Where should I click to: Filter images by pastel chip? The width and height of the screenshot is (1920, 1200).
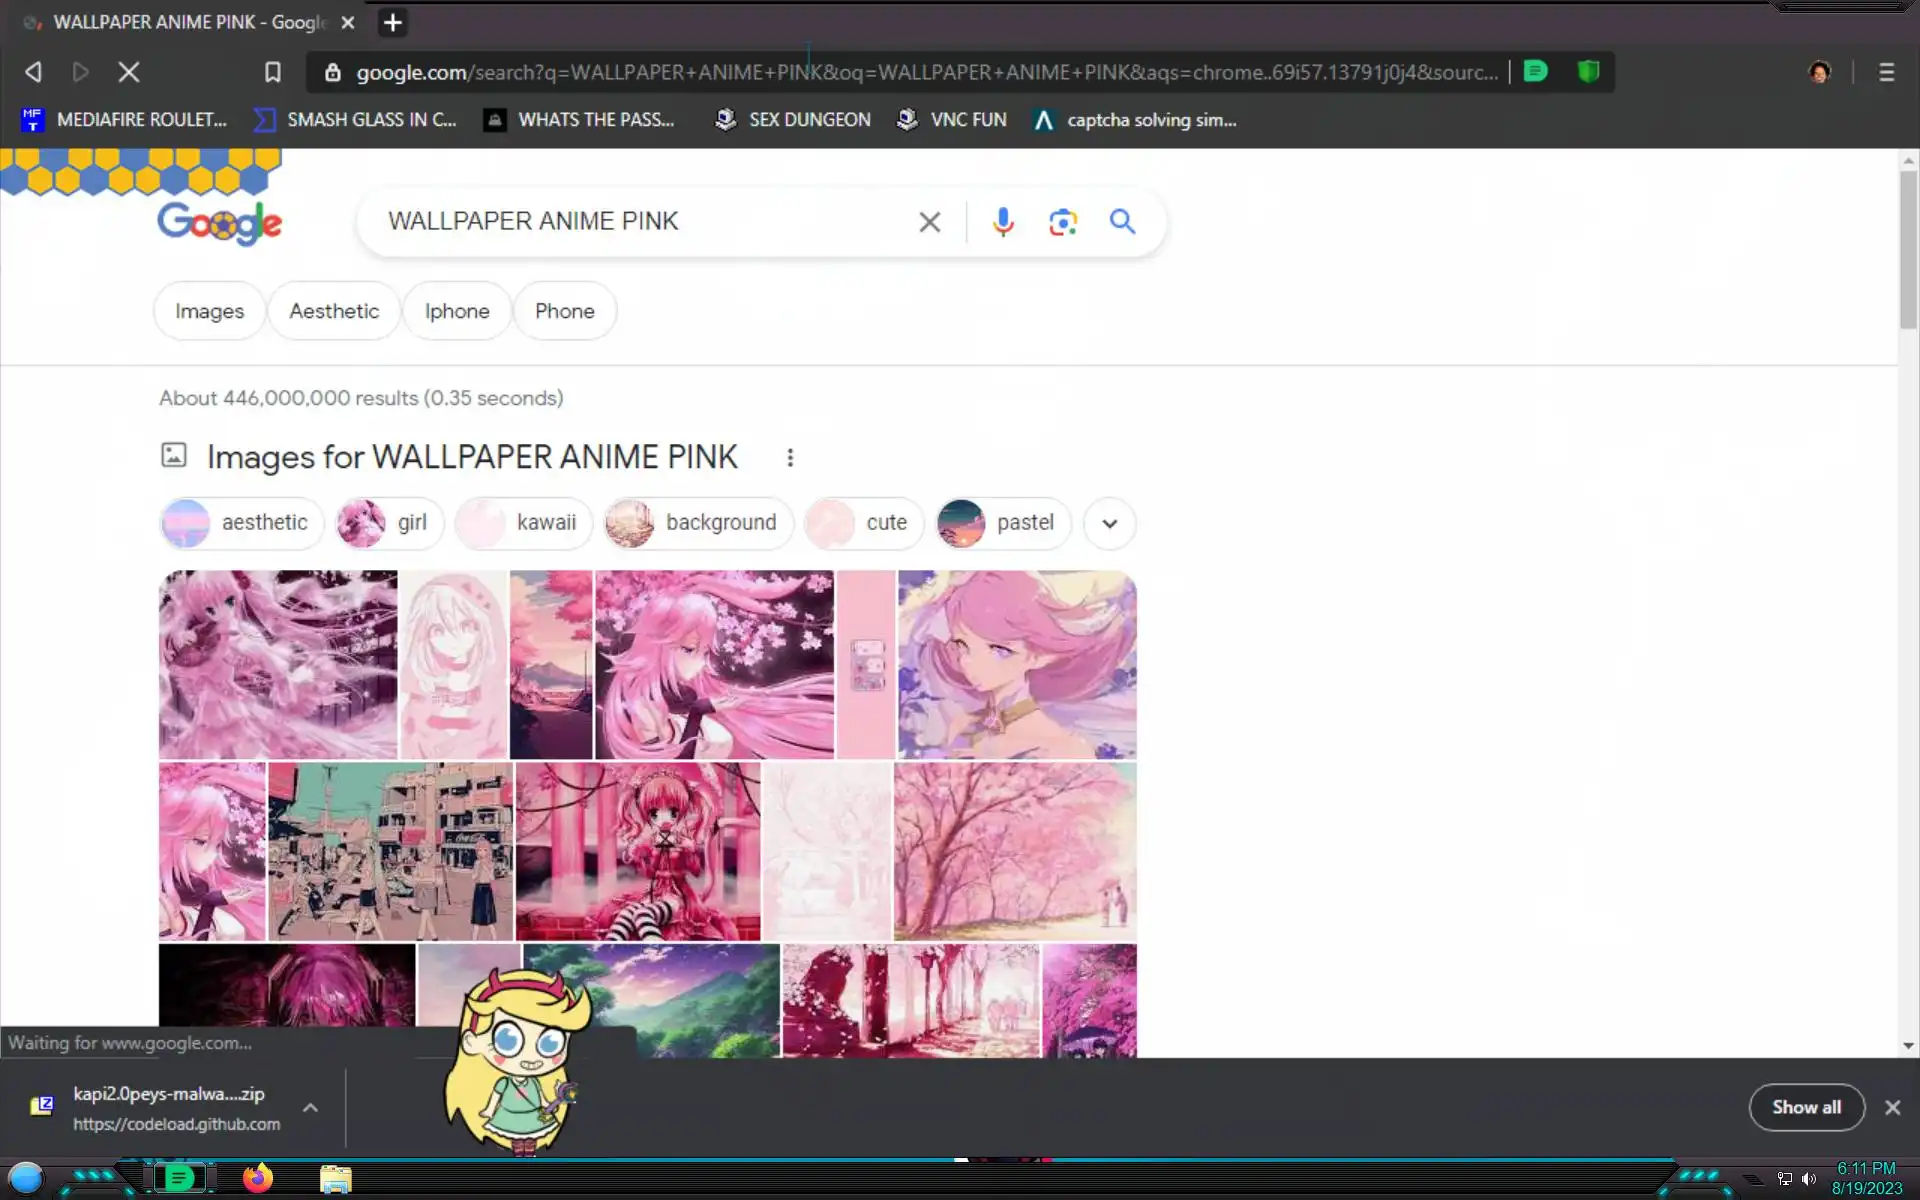(x=1003, y=523)
